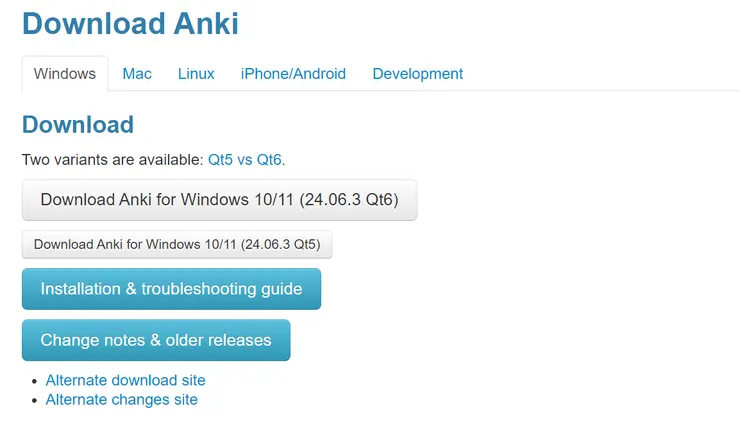The width and height of the screenshot is (740, 424).
Task: Open the Alternate changes site link
Action: 121,400
